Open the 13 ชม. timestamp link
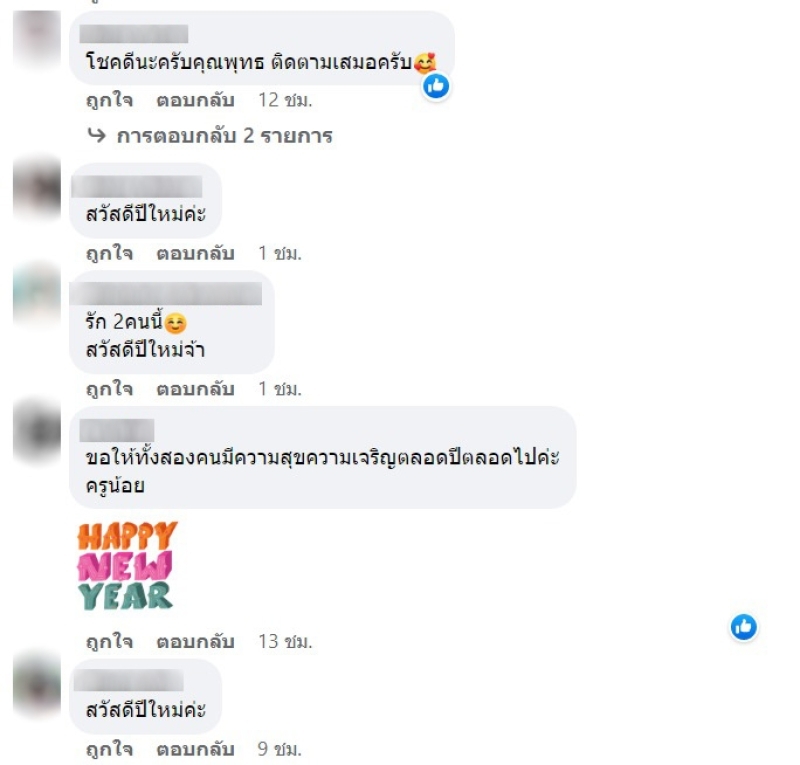 click(x=285, y=641)
